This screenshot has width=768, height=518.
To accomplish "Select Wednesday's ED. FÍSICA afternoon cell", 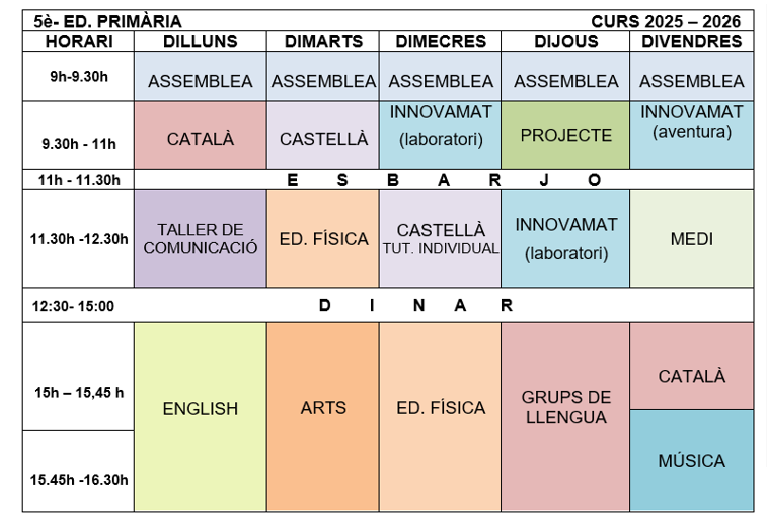I will 440,408.
